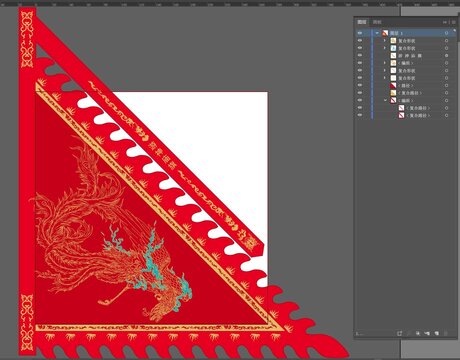Image resolution: width=460 pixels, height=360 pixels.
Task: Click the Create New Layer icon
Action: point(437,333)
